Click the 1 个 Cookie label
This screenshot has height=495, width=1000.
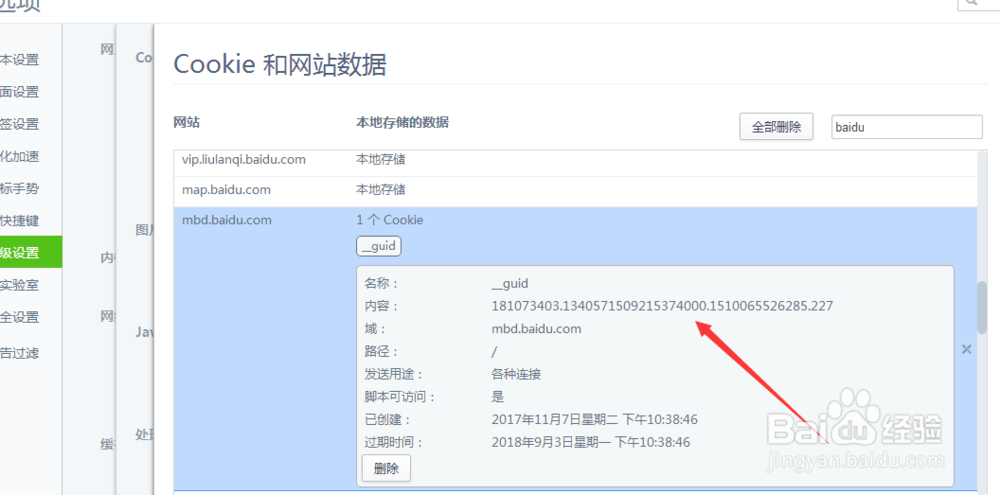(390, 220)
